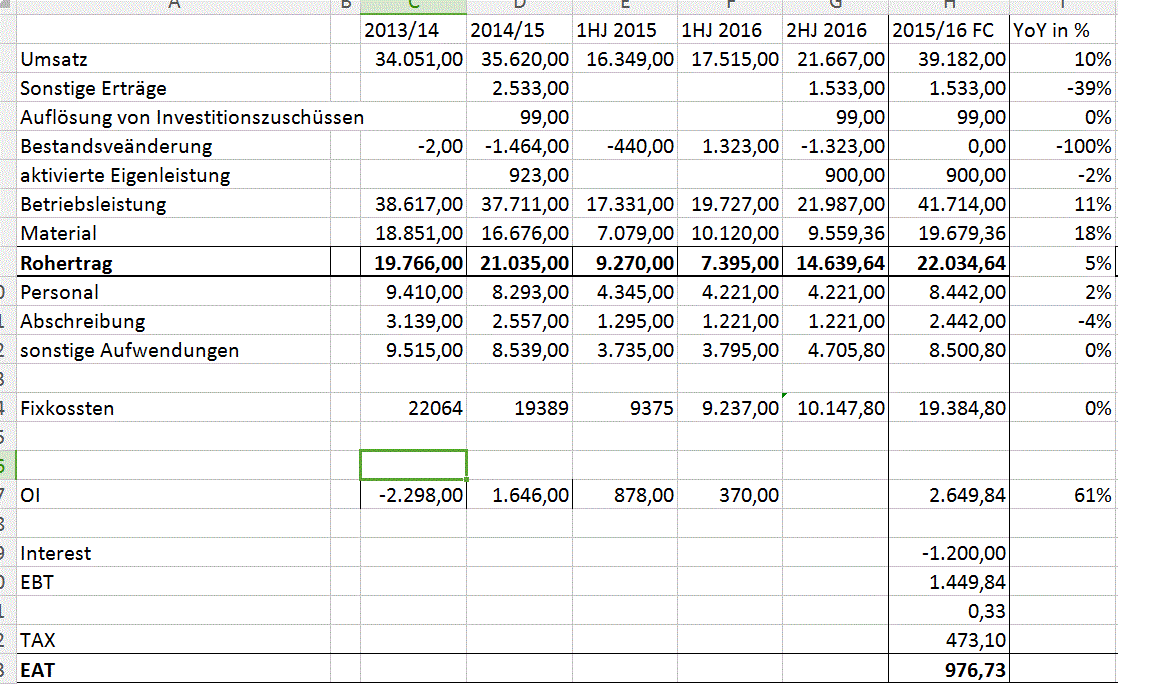The width and height of the screenshot is (1152, 684).
Task: Click 'Auflösung von Investitionszuschüssen' label
Action: 192,117
